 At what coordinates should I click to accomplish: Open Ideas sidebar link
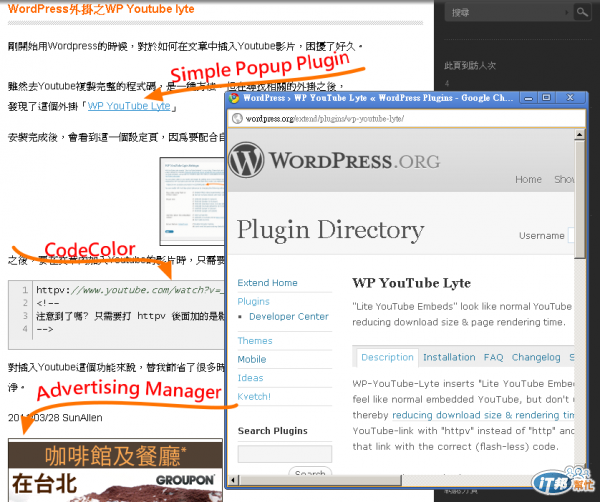250,378
